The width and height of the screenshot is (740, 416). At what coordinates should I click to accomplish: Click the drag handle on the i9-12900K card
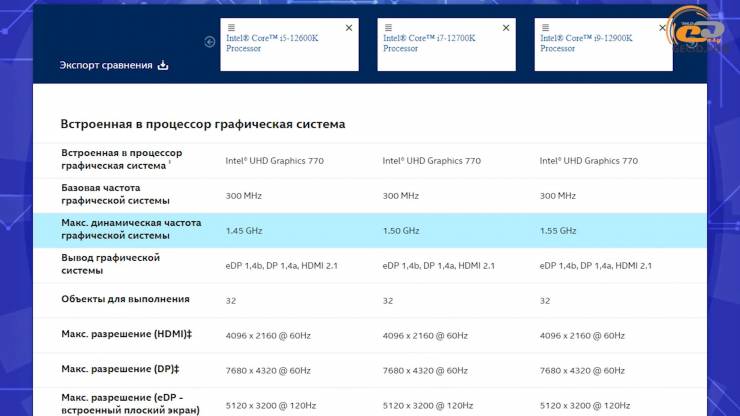[546, 28]
